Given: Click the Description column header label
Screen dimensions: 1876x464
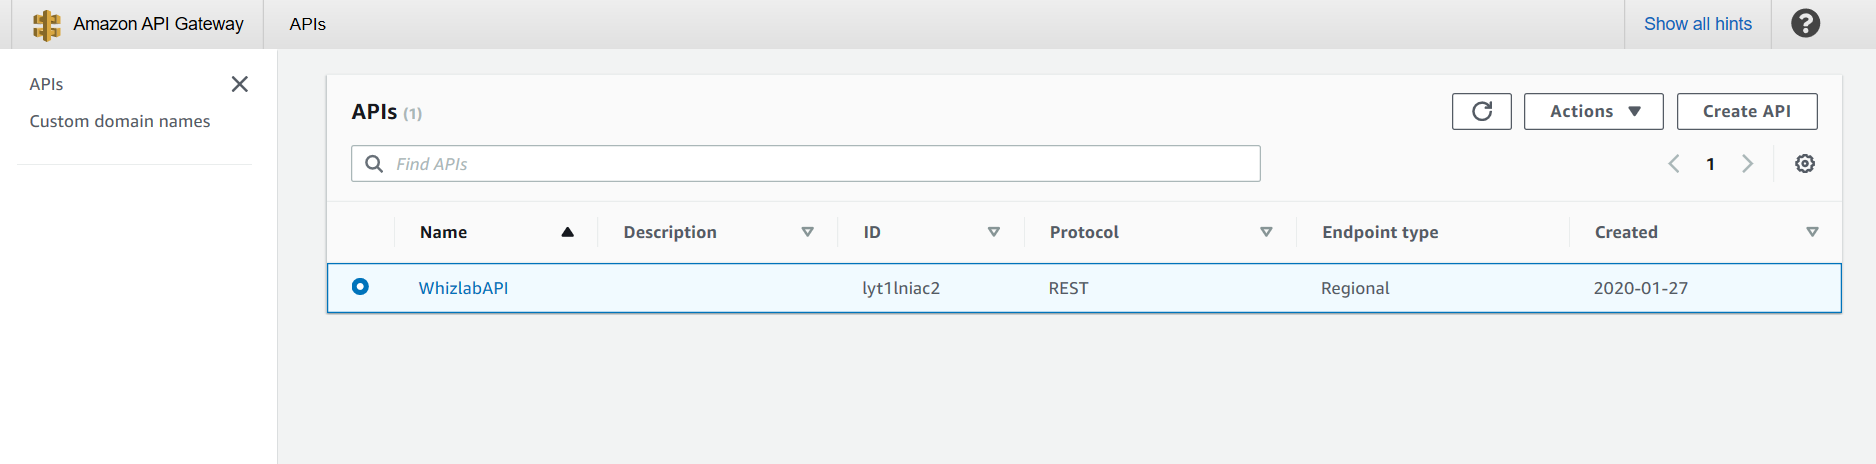Looking at the screenshot, I should [x=670, y=232].
